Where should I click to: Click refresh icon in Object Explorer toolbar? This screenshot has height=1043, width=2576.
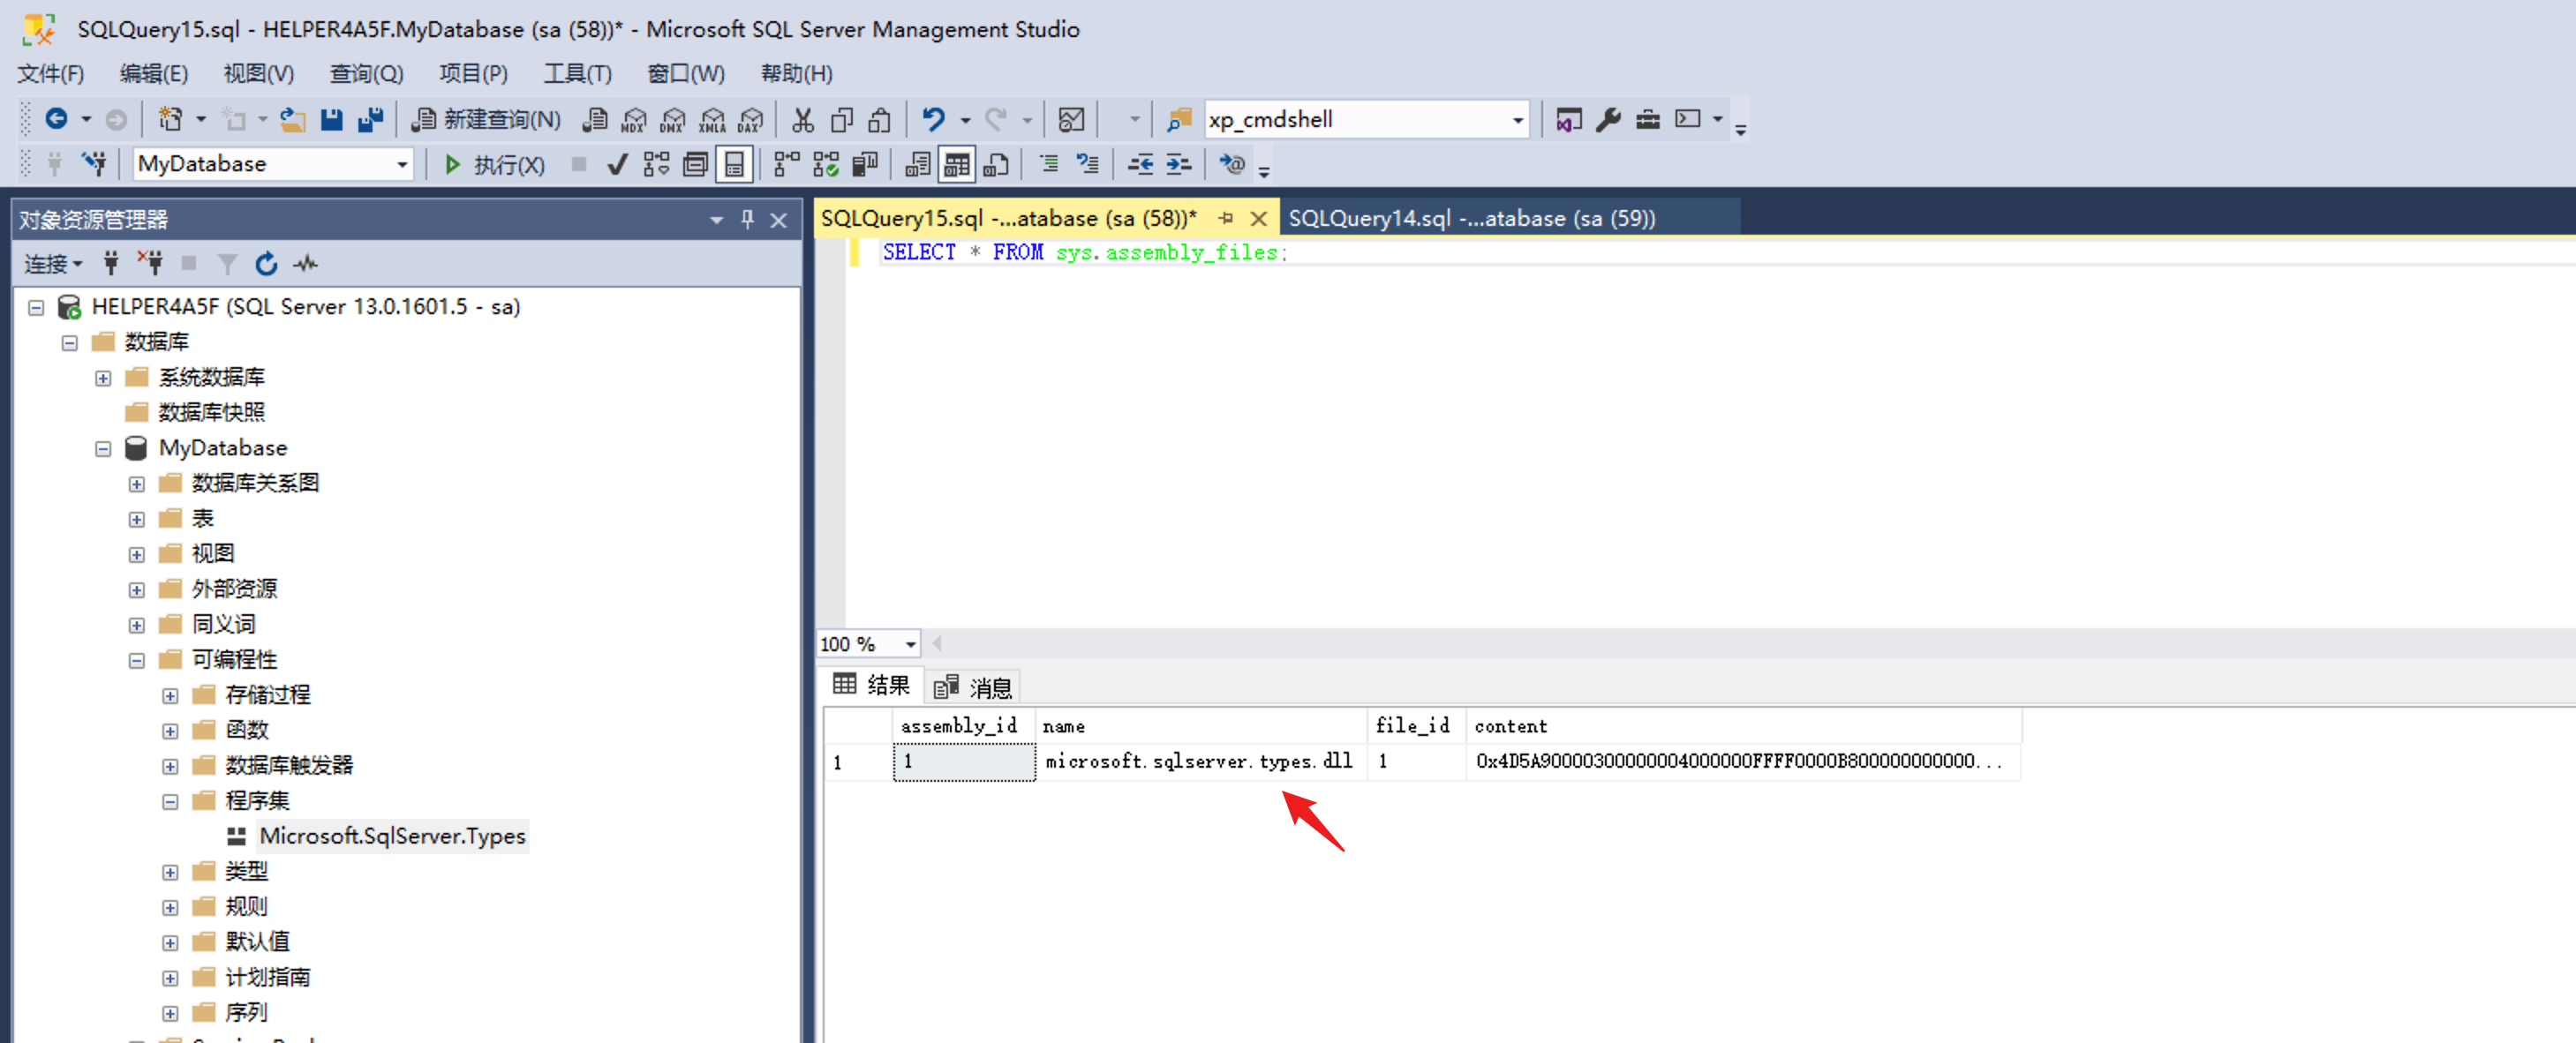pyautogui.click(x=266, y=264)
